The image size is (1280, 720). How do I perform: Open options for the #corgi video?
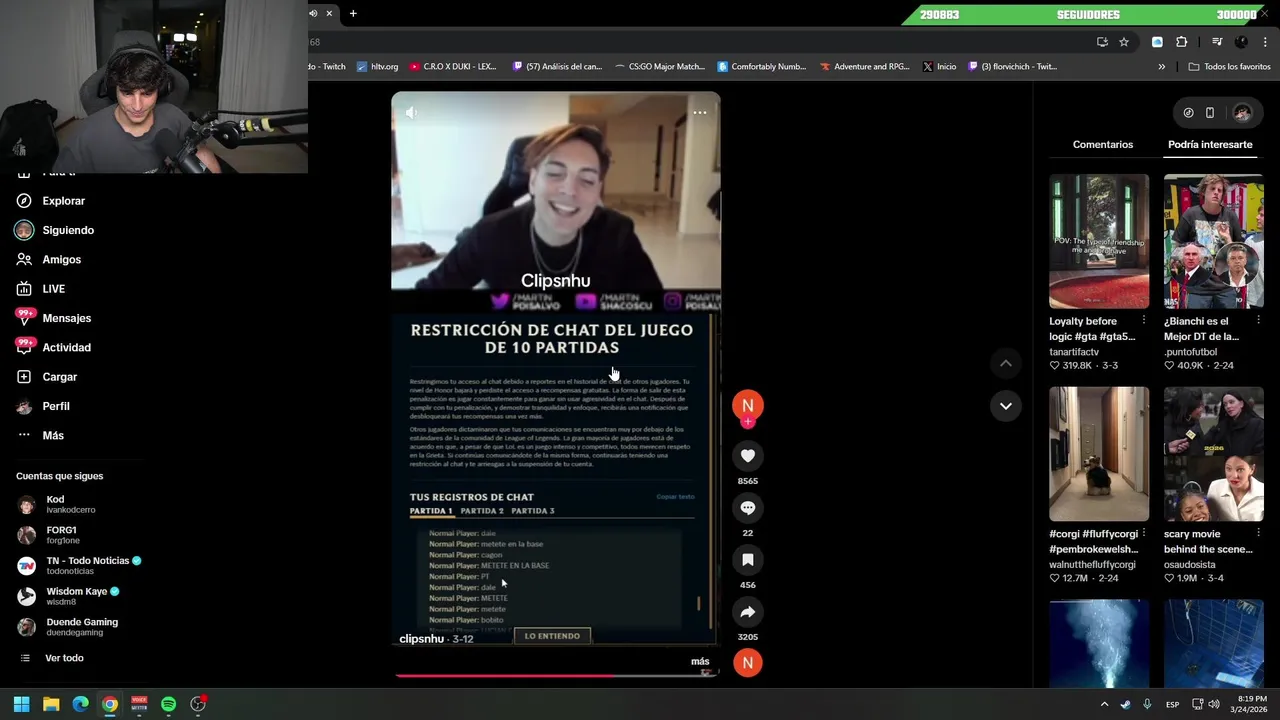pyautogui.click(x=1144, y=533)
